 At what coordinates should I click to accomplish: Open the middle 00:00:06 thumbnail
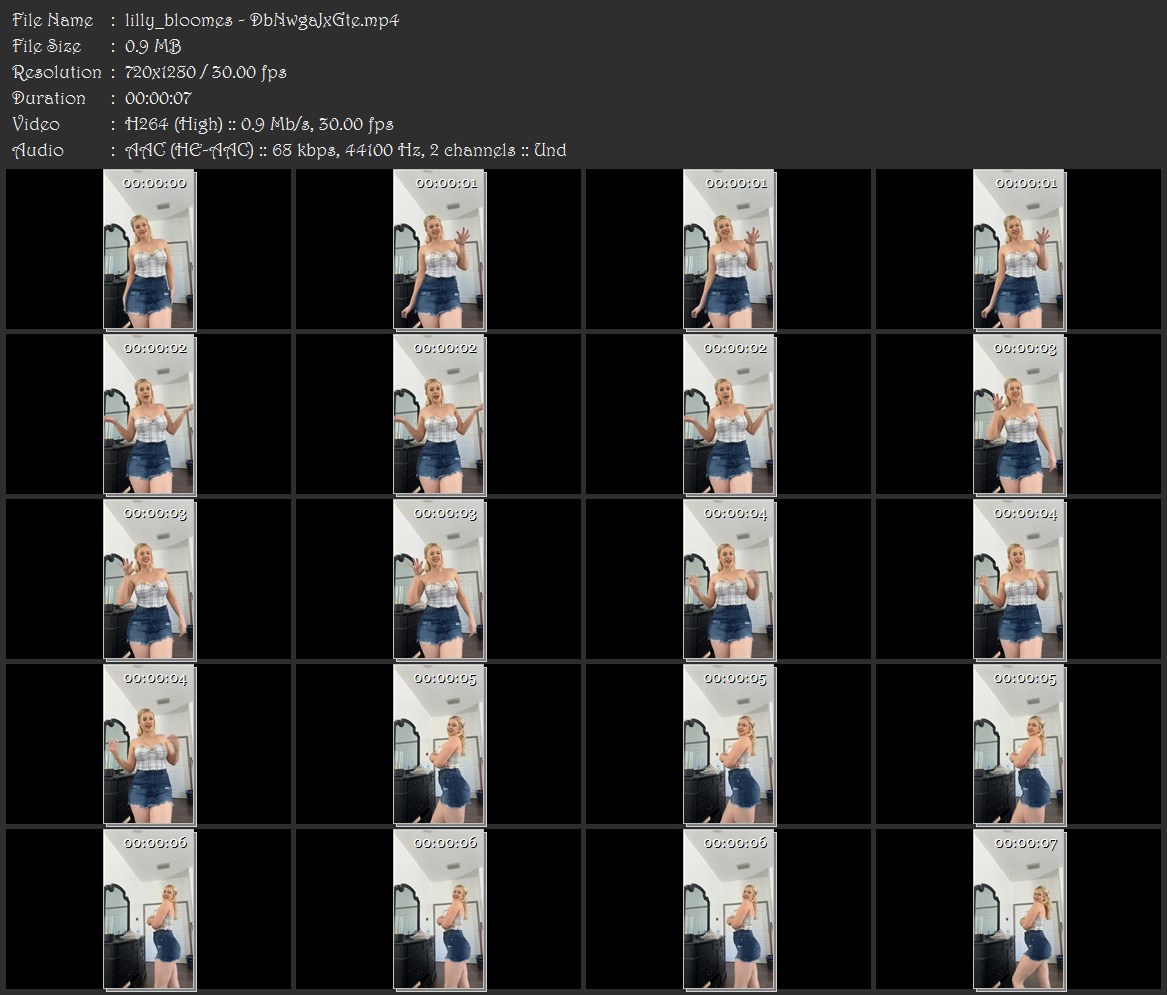pyautogui.click(x=439, y=910)
